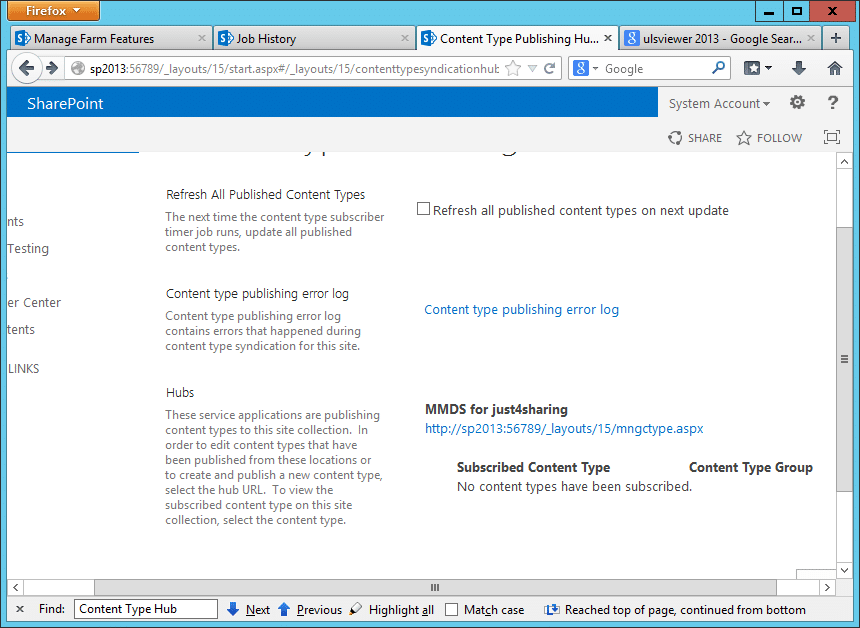Click the horizontal scrollbar thumb

point(435,587)
